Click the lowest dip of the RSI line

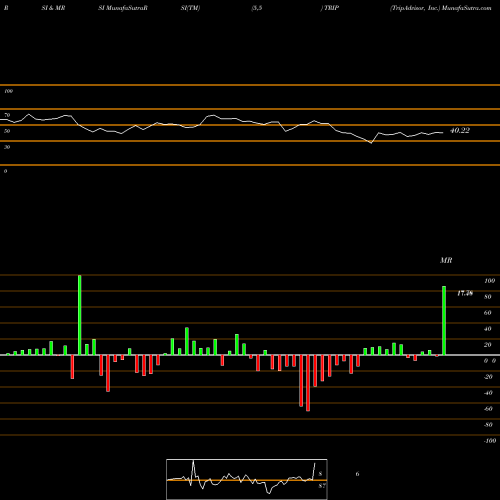pos(371,143)
